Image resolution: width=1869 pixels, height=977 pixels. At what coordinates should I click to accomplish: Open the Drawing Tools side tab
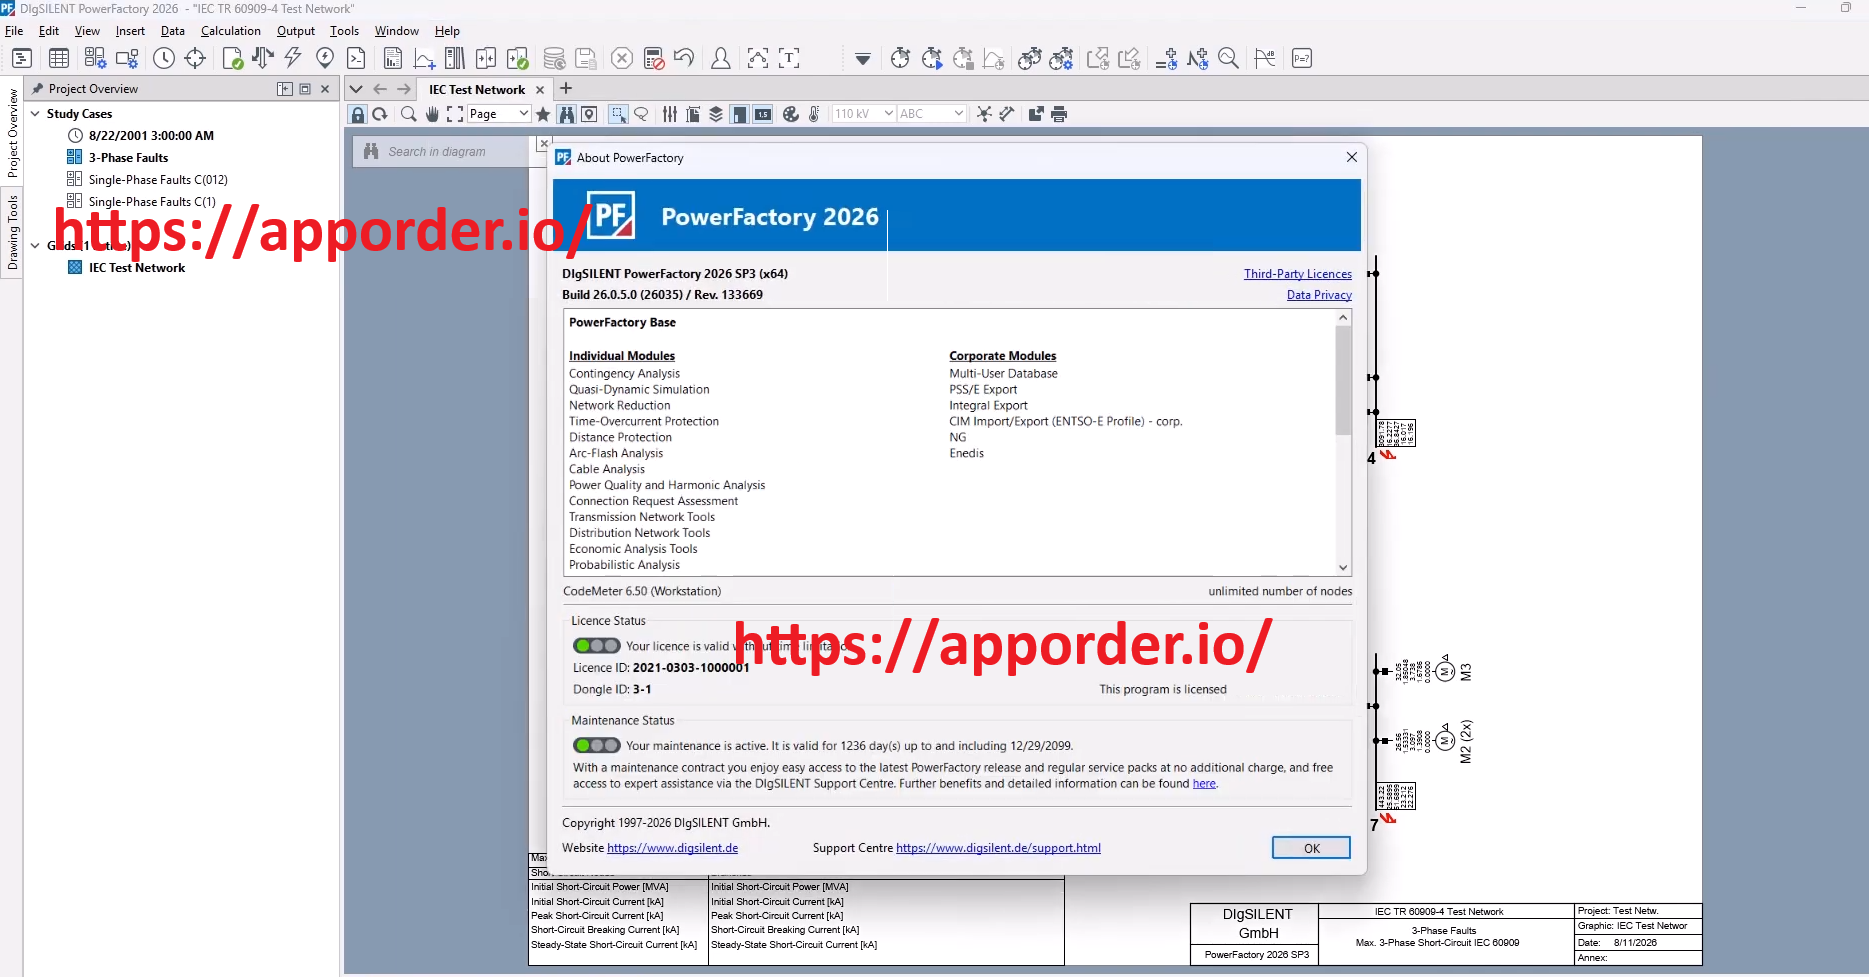pos(12,232)
